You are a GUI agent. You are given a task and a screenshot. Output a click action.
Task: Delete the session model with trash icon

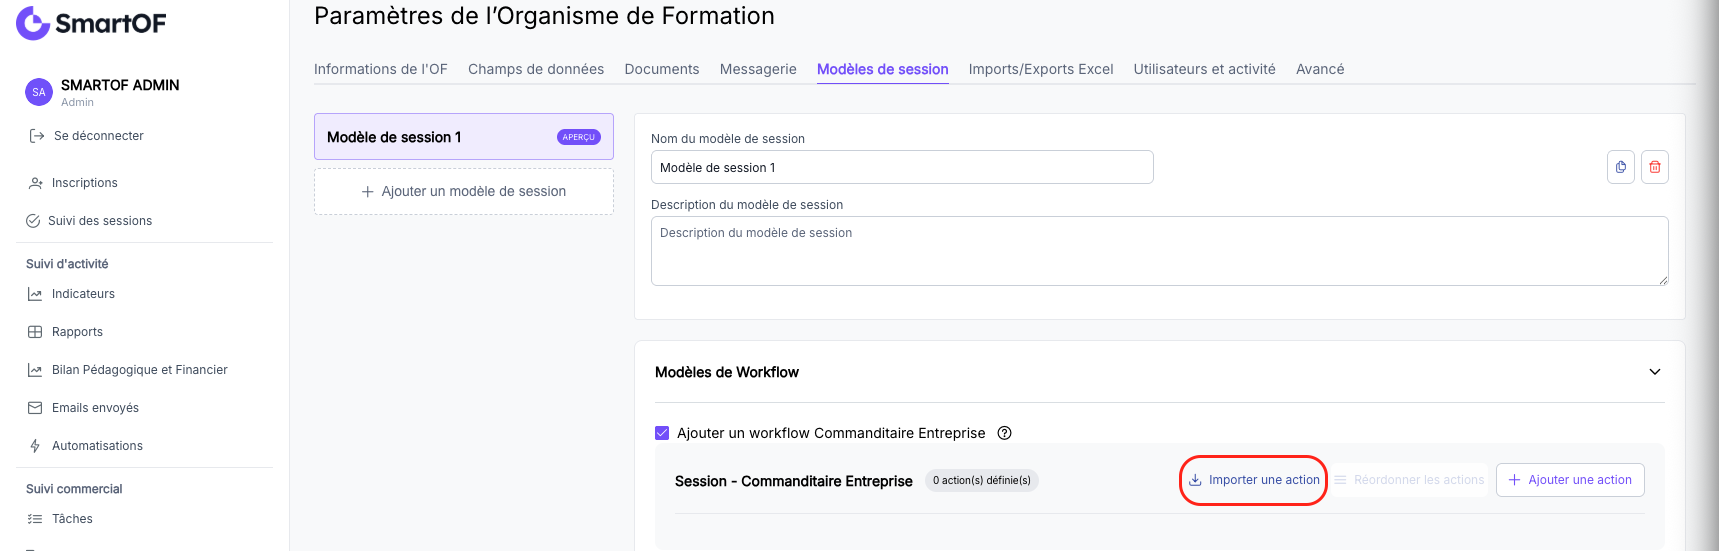pyautogui.click(x=1655, y=167)
